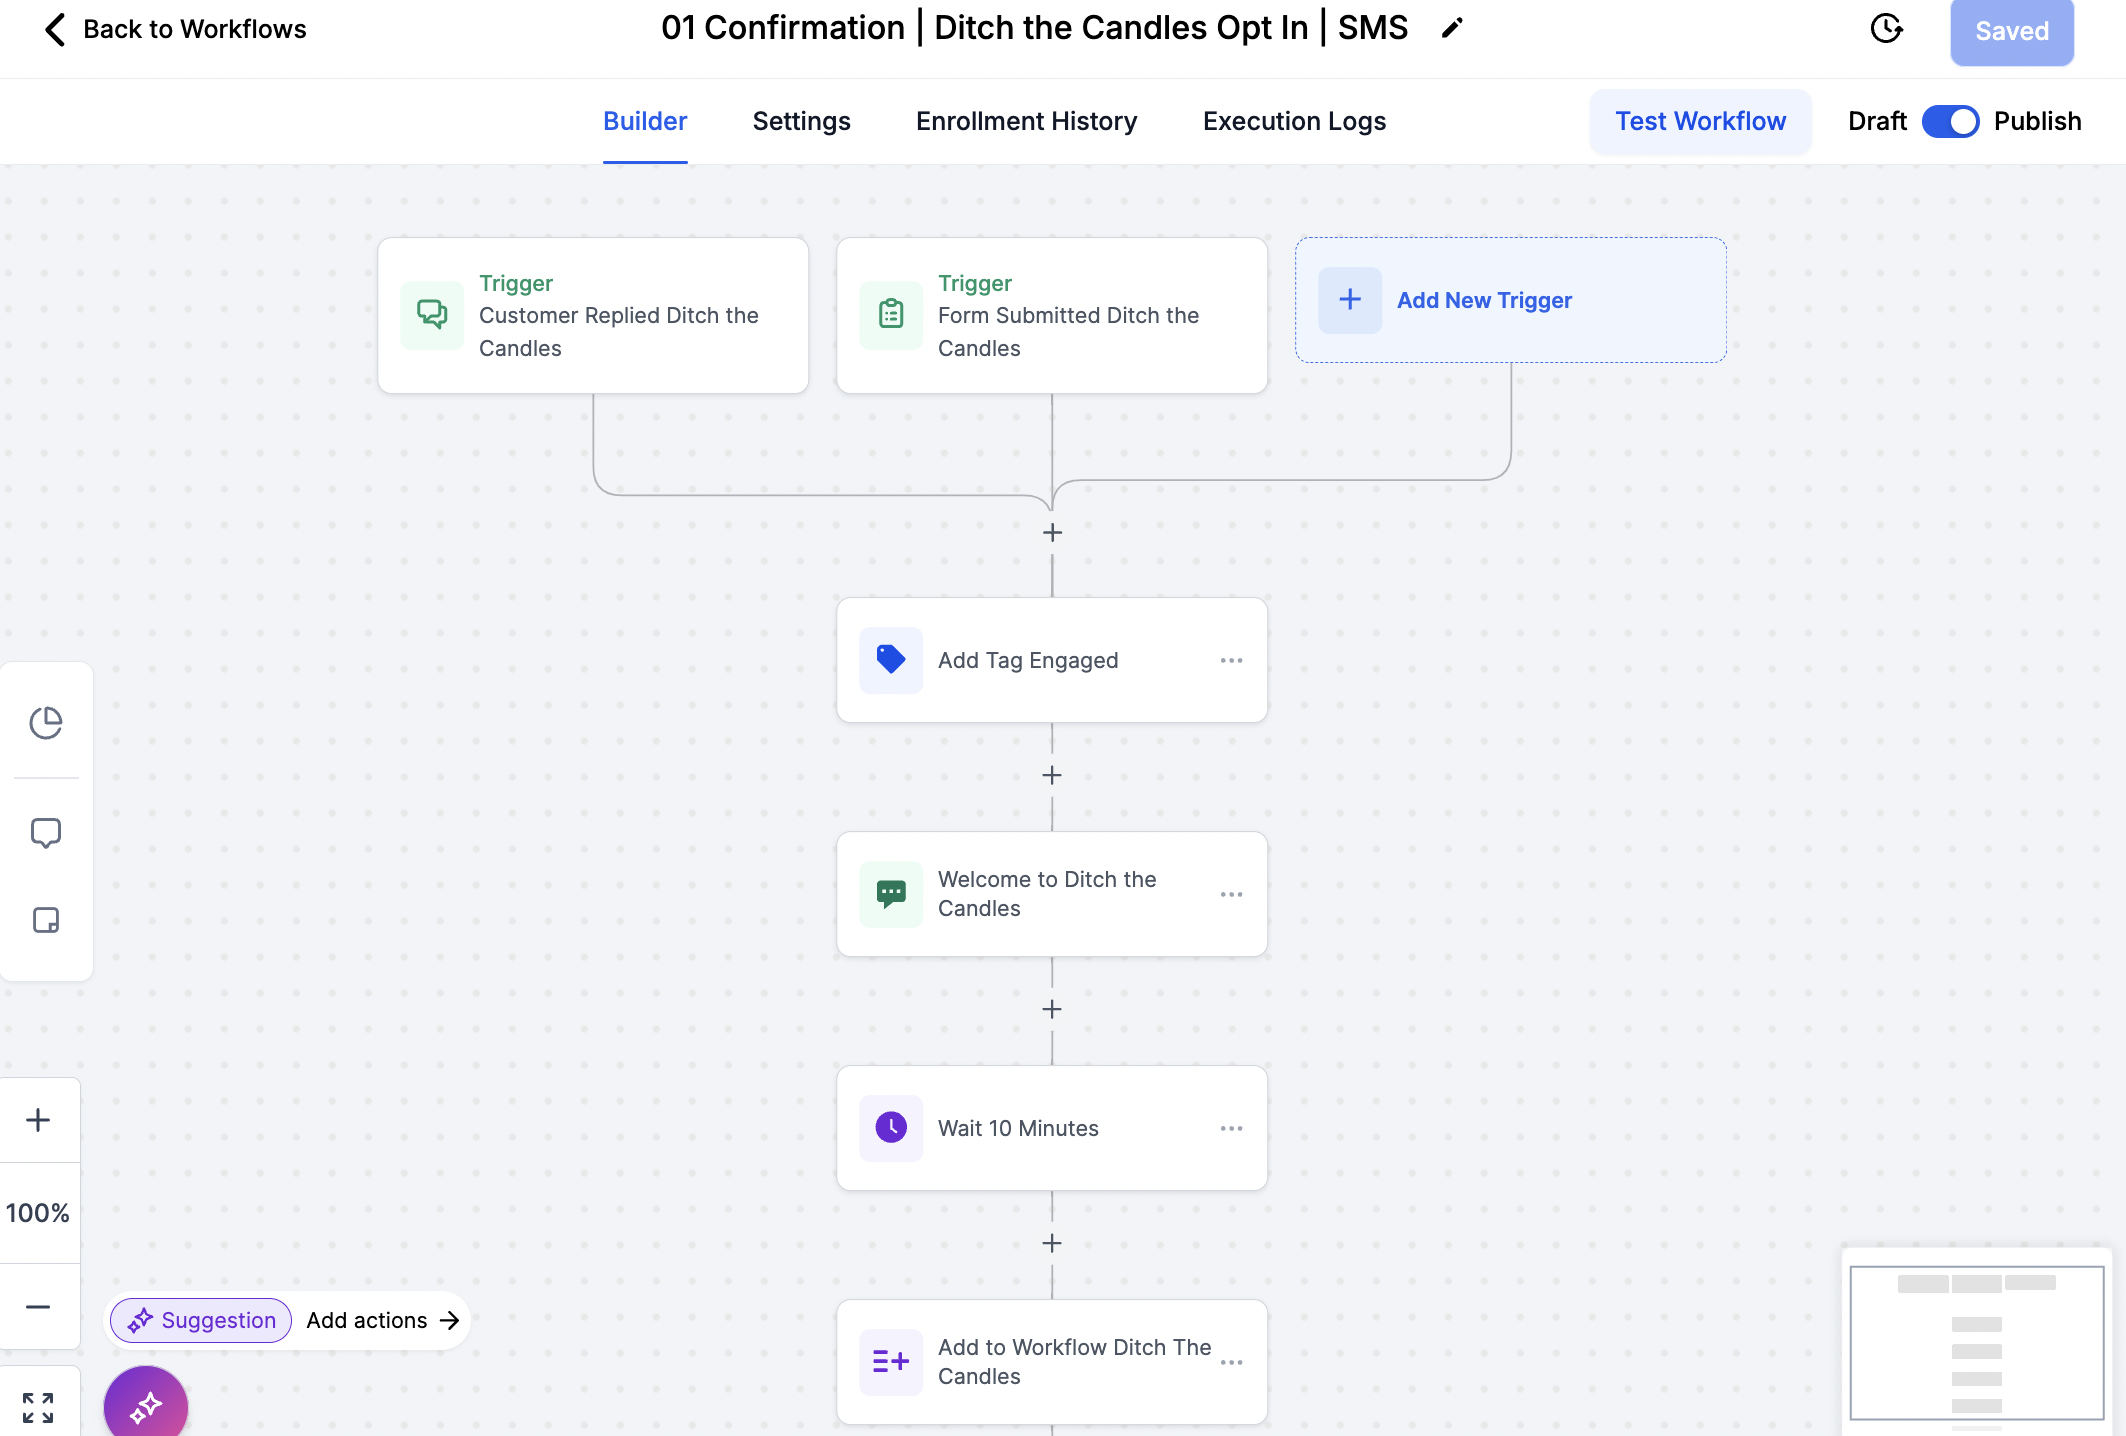Click the Draft label
The height and width of the screenshot is (1436, 2126).
click(1877, 121)
